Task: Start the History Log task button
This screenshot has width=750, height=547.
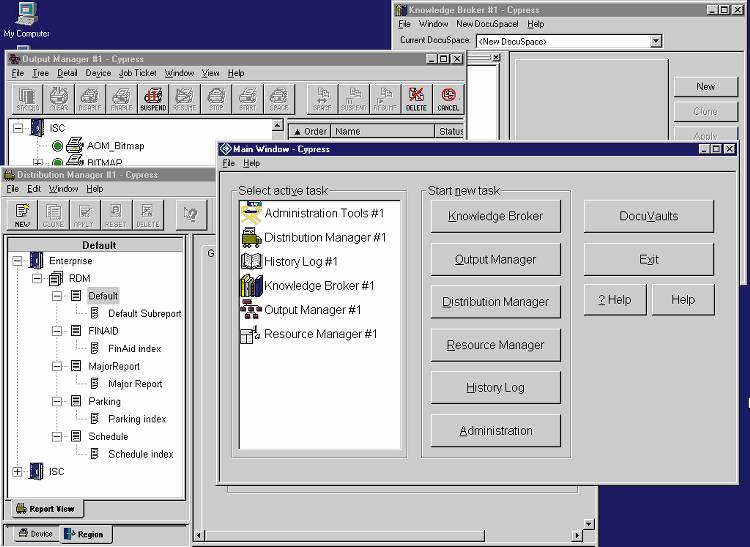Action: coord(496,387)
